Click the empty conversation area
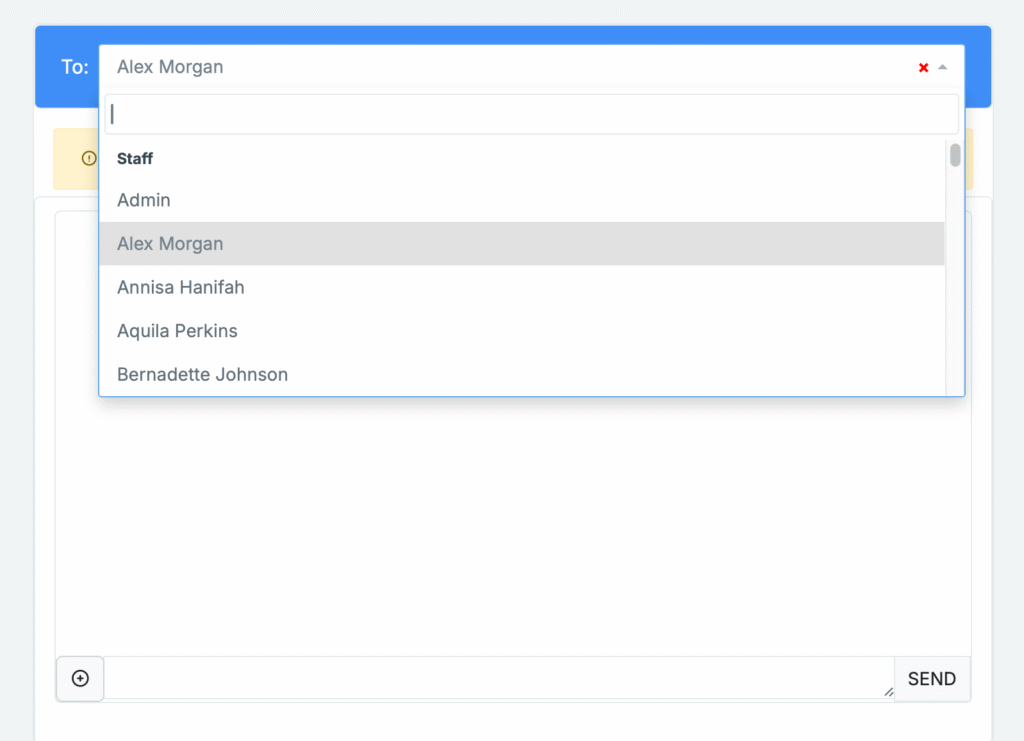The height and width of the screenshot is (741, 1024). coord(512,520)
